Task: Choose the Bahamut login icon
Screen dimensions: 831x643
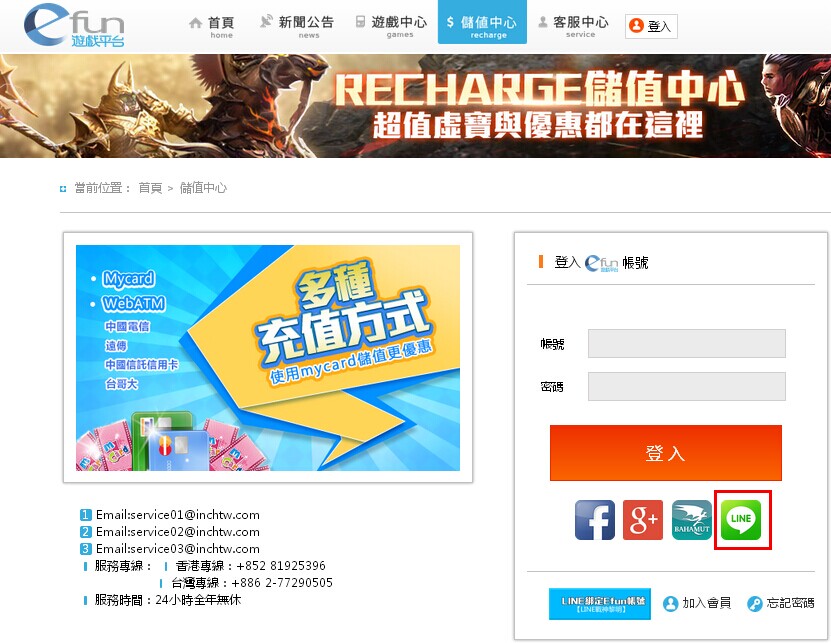Action: pyautogui.click(x=692, y=520)
